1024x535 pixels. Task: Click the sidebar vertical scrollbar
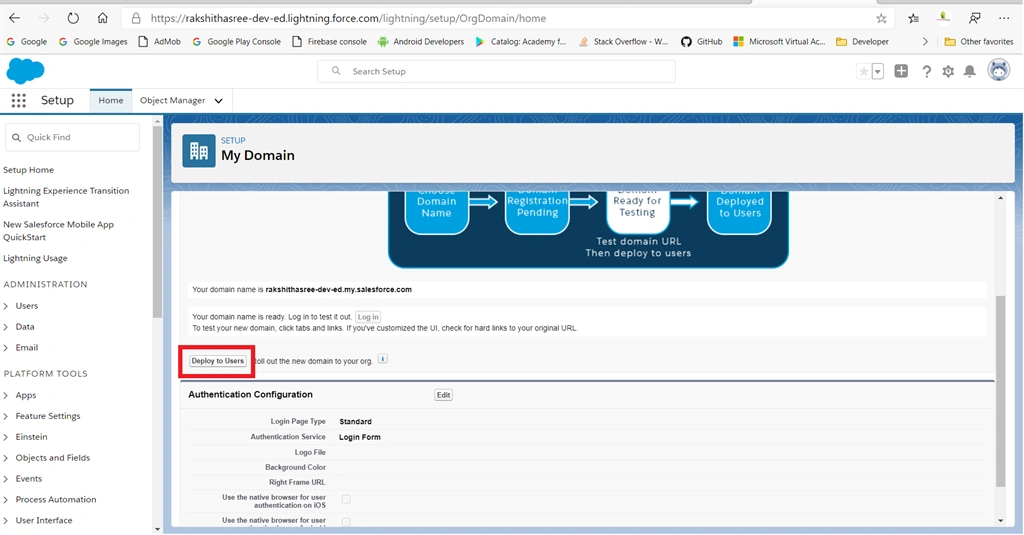click(x=157, y=222)
